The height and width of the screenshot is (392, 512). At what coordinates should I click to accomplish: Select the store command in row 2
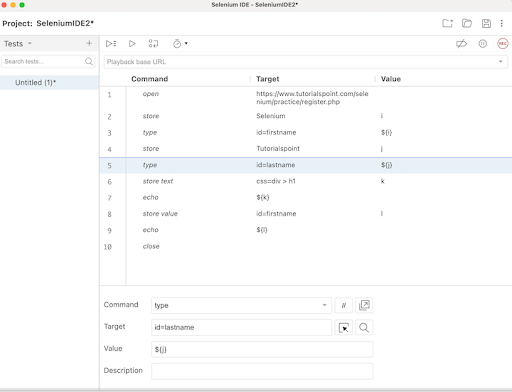click(151, 116)
